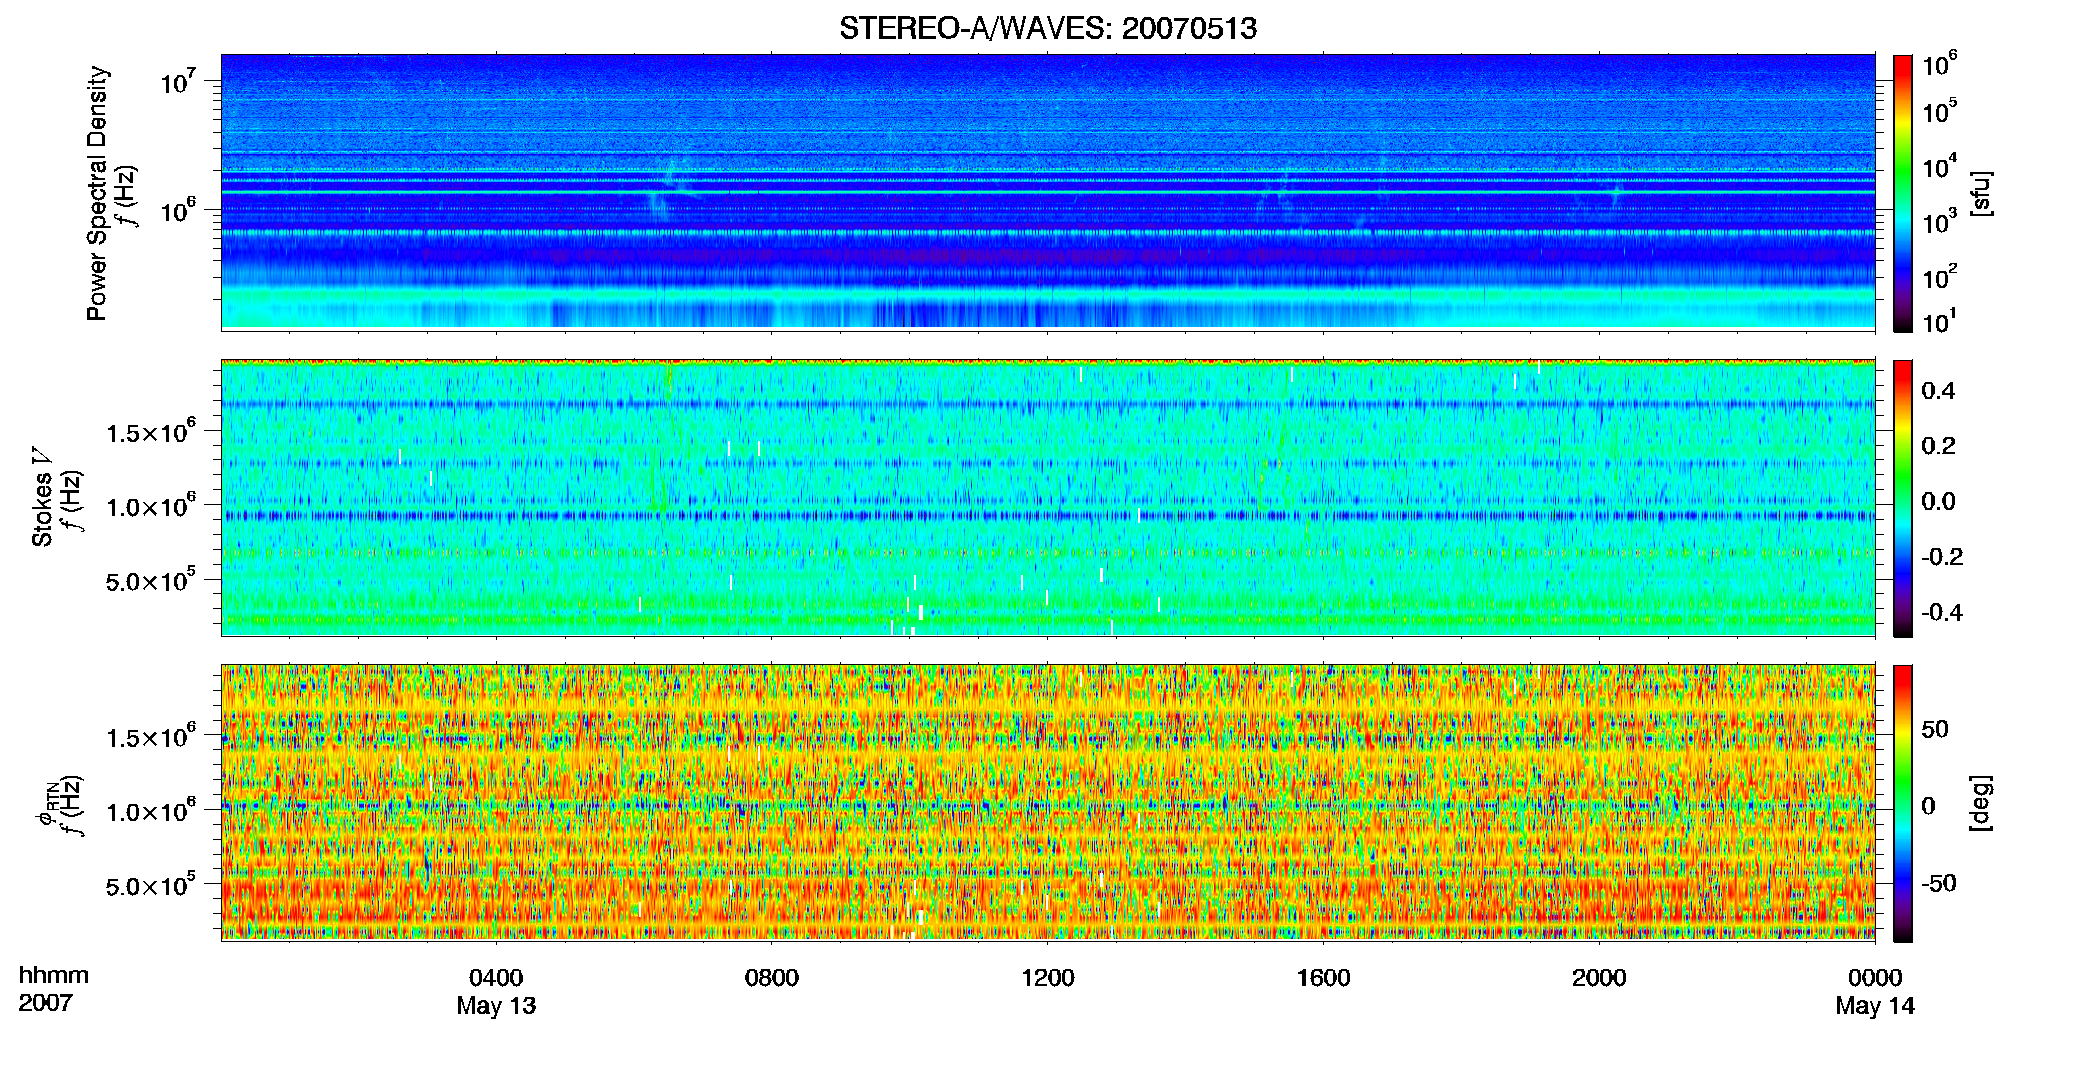
Task: Click the 10^6 top colorbar value
Action: 1940,64
